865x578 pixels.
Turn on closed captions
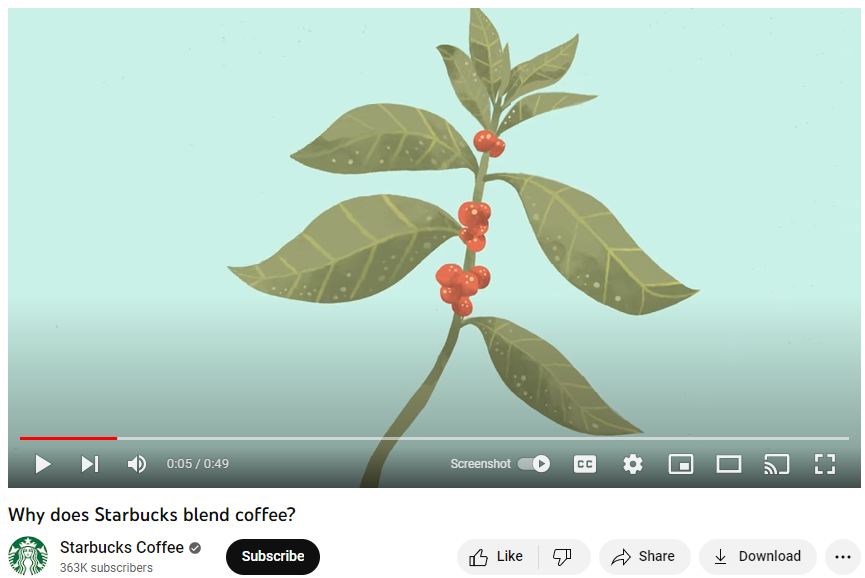[x=585, y=464]
